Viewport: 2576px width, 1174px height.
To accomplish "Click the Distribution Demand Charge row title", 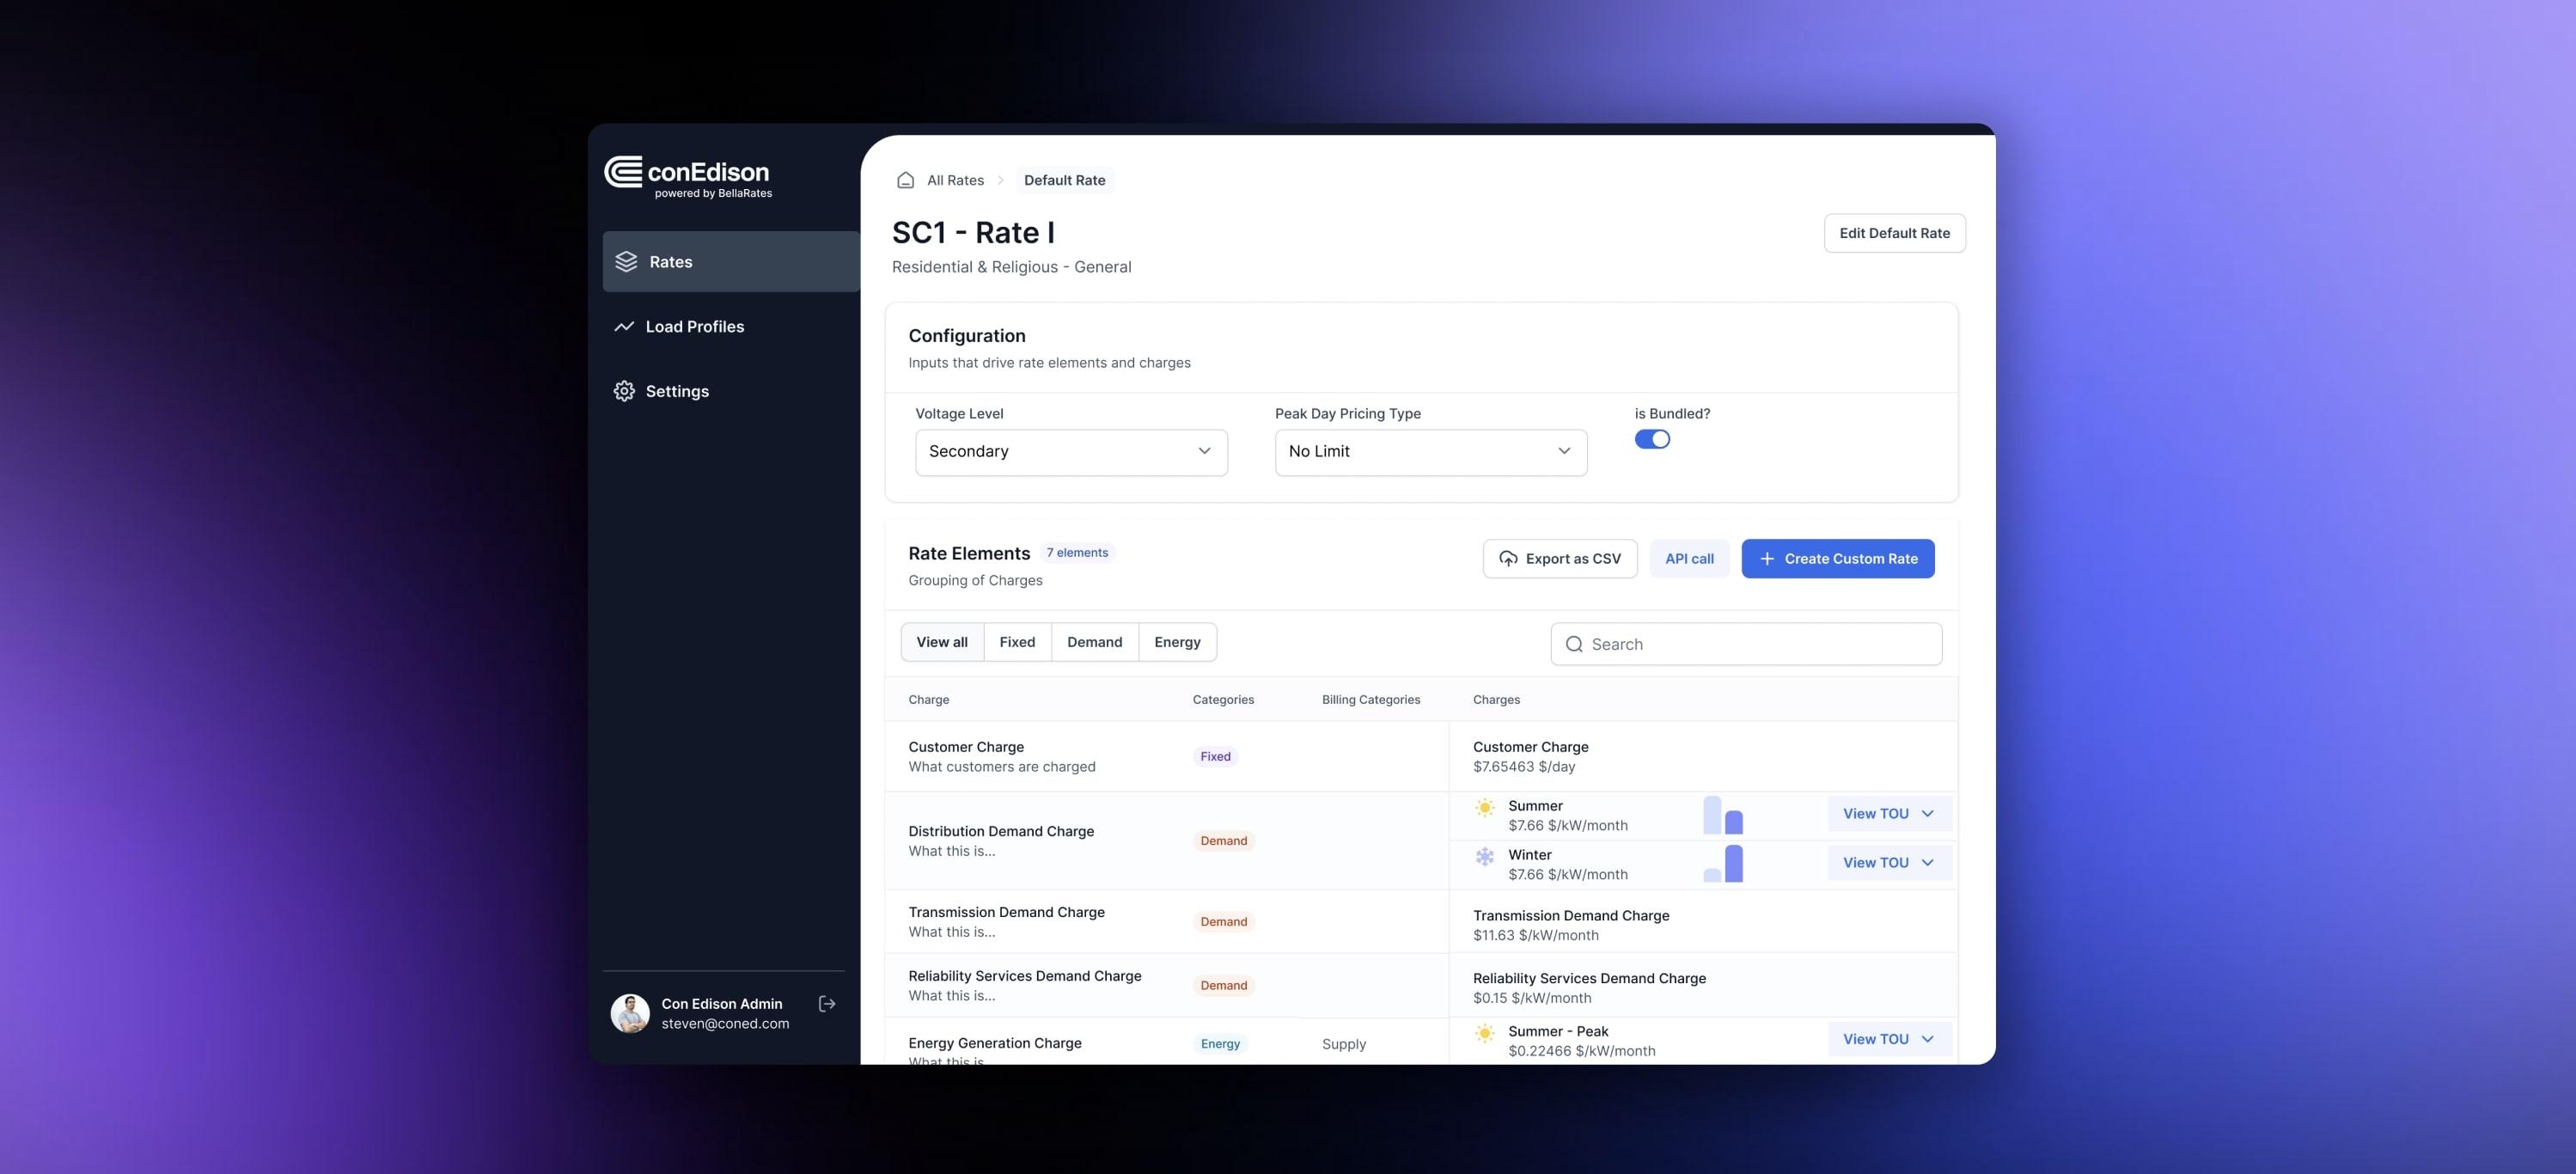I will coord(1001,830).
